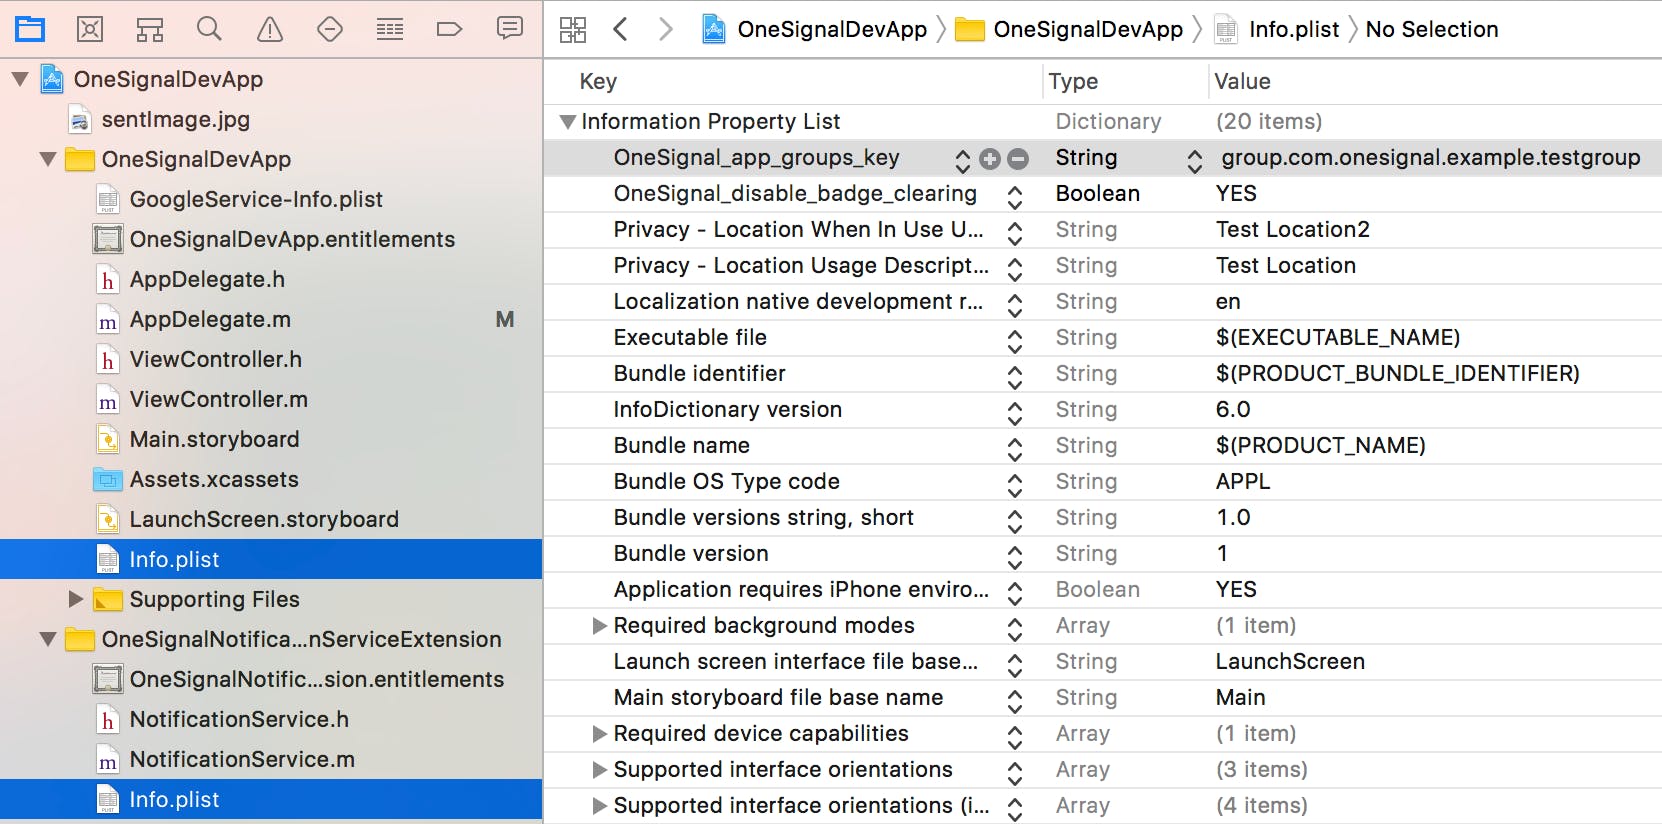Open the Breakpoint navigator icon
1662x824 pixels.
pyautogui.click(x=449, y=29)
